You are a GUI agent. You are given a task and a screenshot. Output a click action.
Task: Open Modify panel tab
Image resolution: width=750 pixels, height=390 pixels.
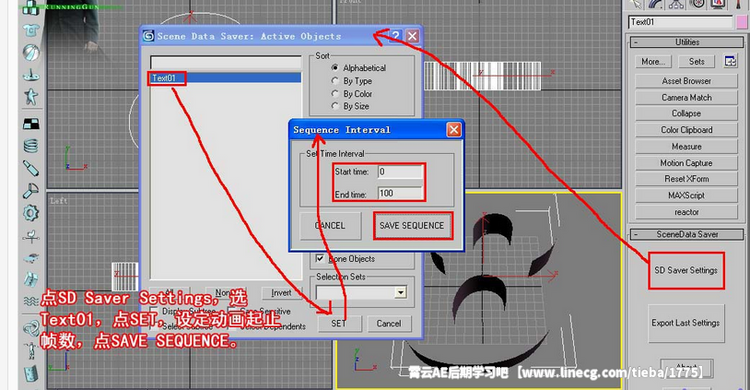(x=656, y=4)
